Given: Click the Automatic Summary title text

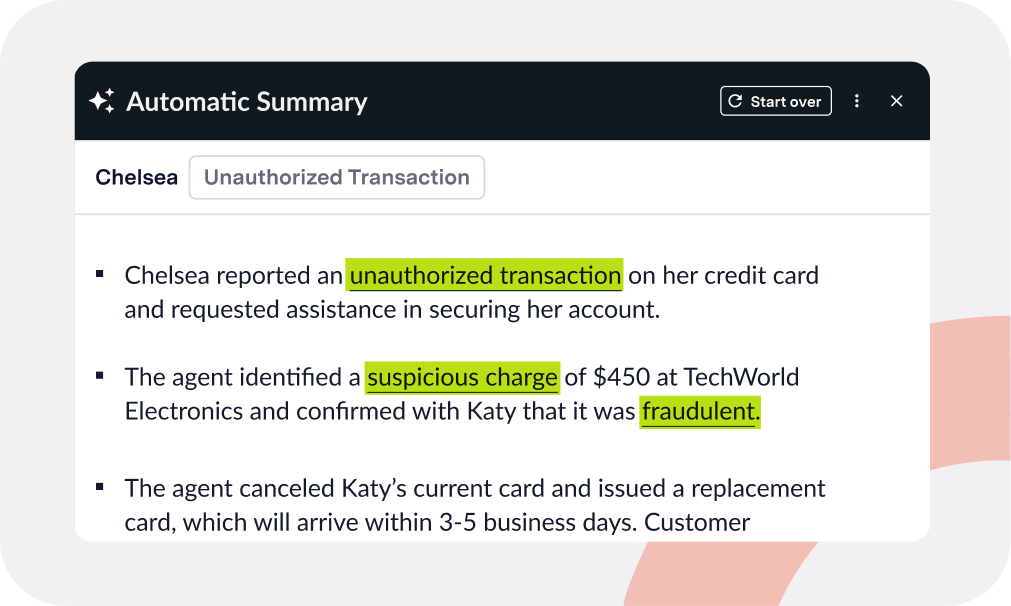Looking at the screenshot, I should tap(247, 101).
